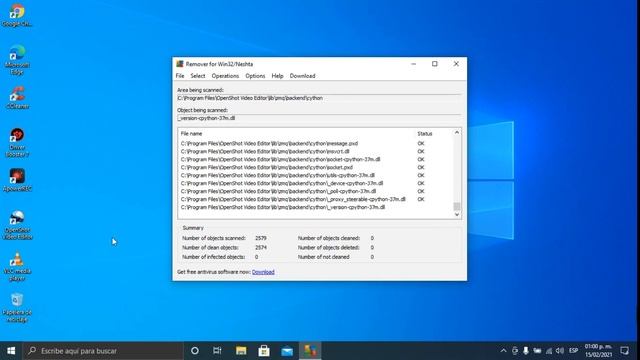Click the Number of not cleaned label
640x360 pixels.
[x=323, y=257]
